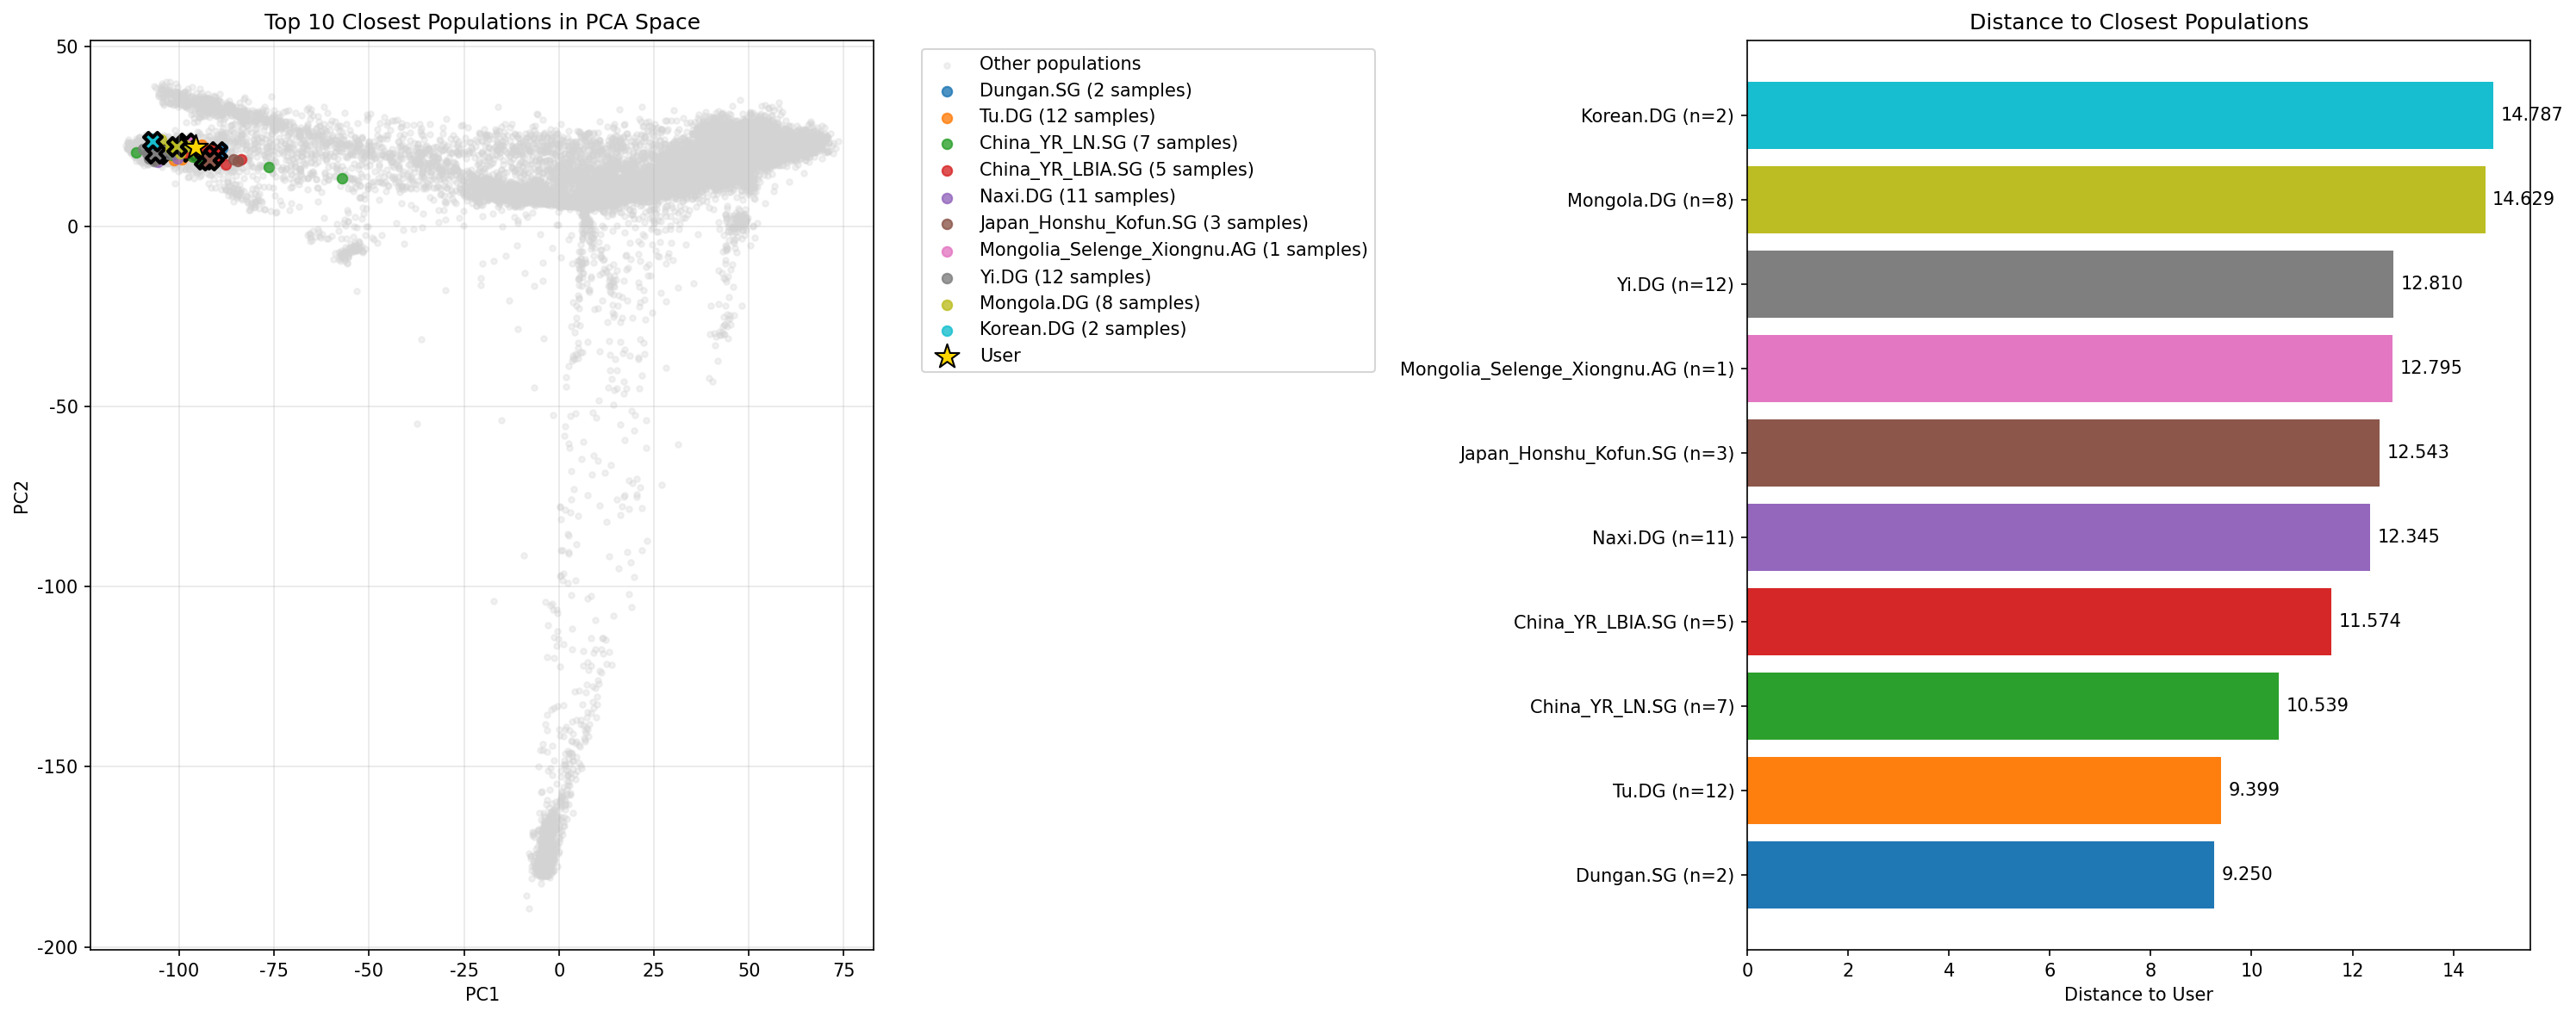Click the 9.250 distance value label
This screenshot has height=1017, width=2576.
pos(2246,874)
